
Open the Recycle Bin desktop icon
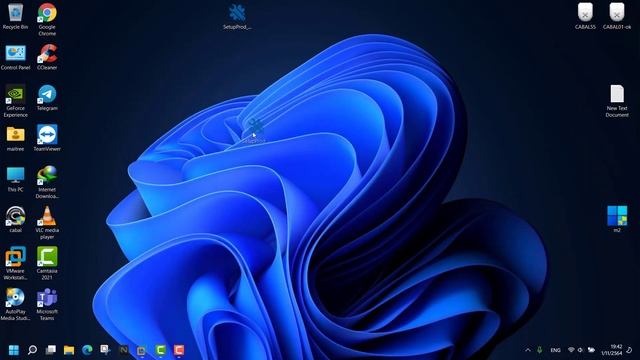tap(15, 16)
